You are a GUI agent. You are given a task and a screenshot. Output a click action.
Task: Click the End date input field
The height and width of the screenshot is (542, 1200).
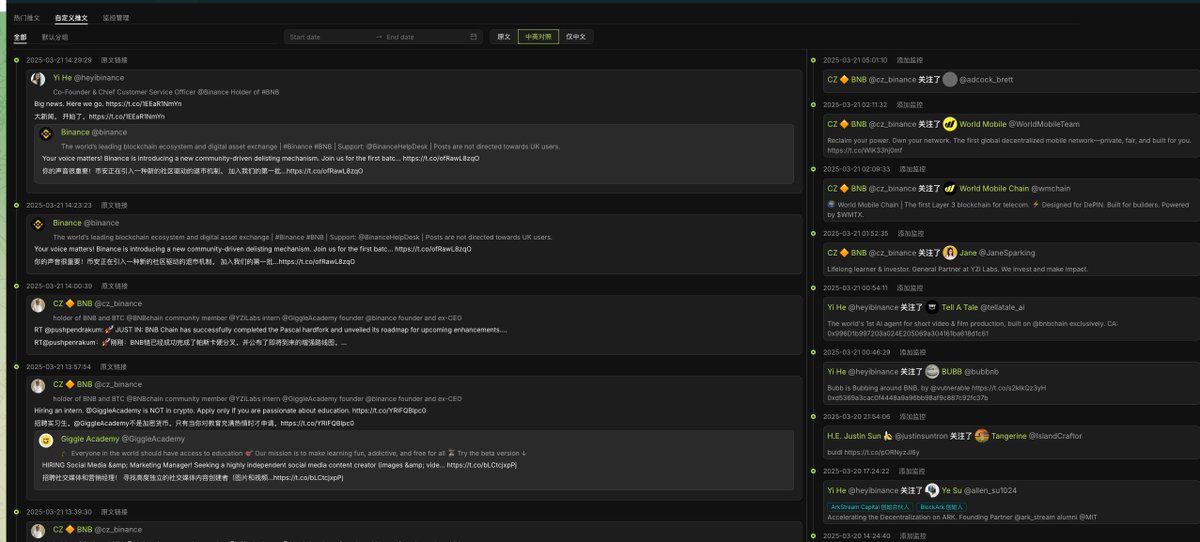[425, 37]
